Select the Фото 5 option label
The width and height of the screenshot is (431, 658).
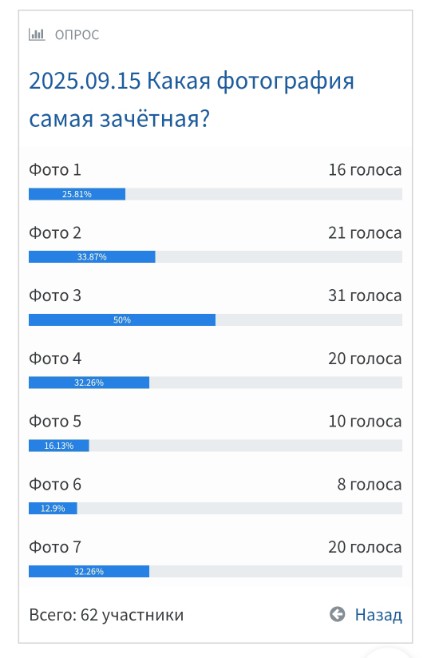(55, 421)
